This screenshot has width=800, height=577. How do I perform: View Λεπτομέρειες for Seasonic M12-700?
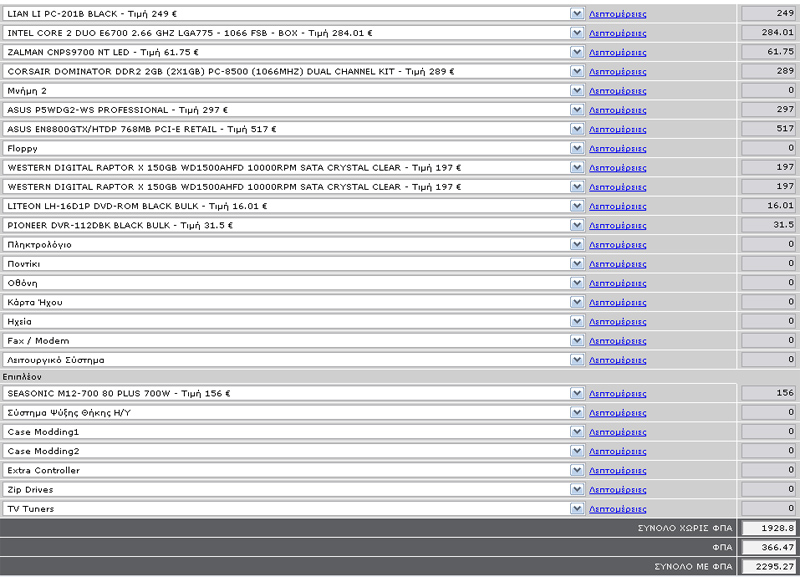click(617, 394)
